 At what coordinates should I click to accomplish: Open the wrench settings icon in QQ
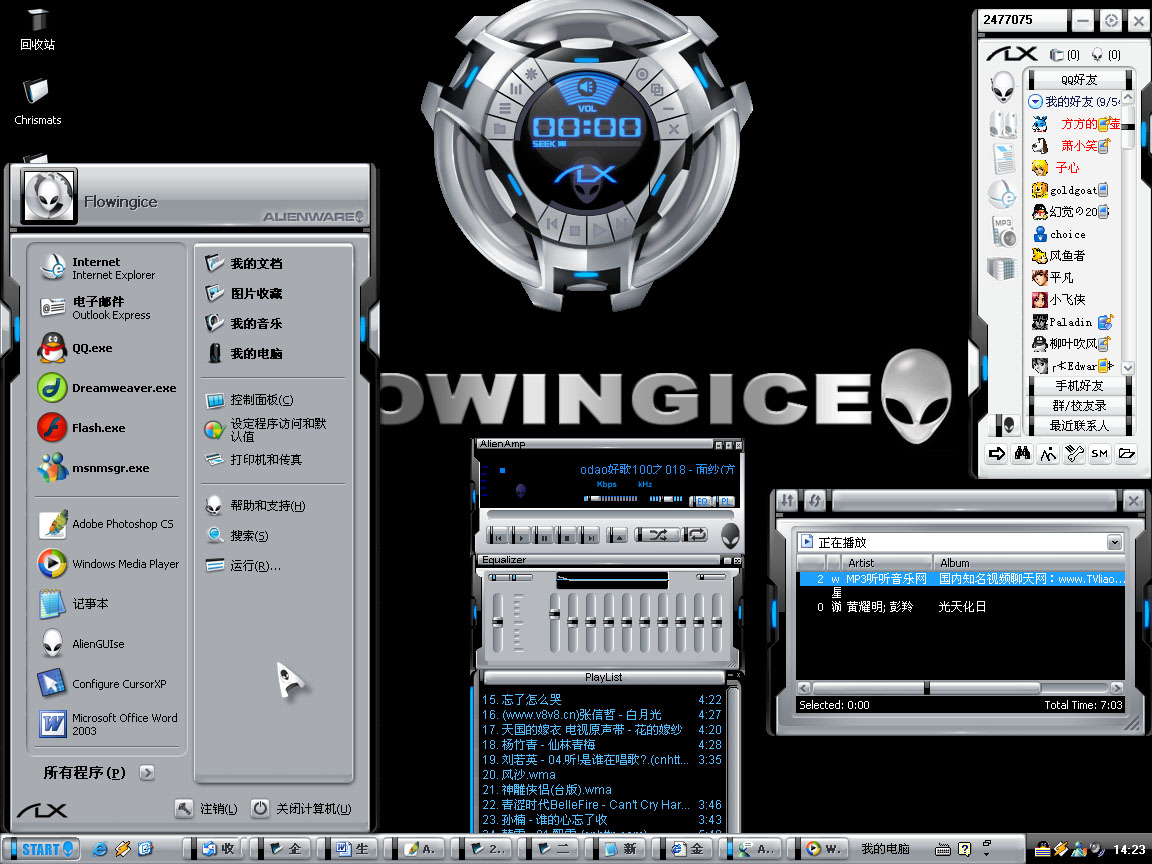click(x=1074, y=453)
